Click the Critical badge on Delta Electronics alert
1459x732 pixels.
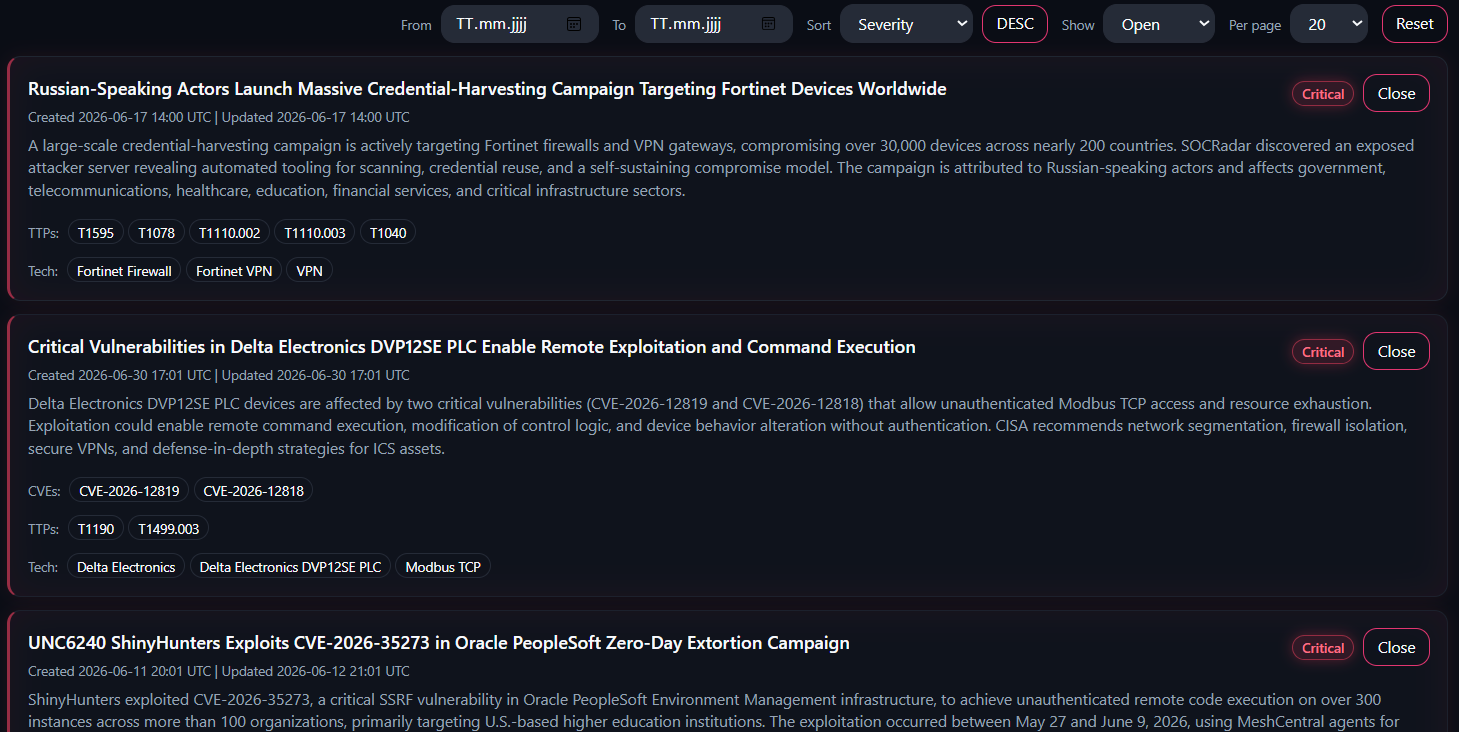click(x=1323, y=352)
